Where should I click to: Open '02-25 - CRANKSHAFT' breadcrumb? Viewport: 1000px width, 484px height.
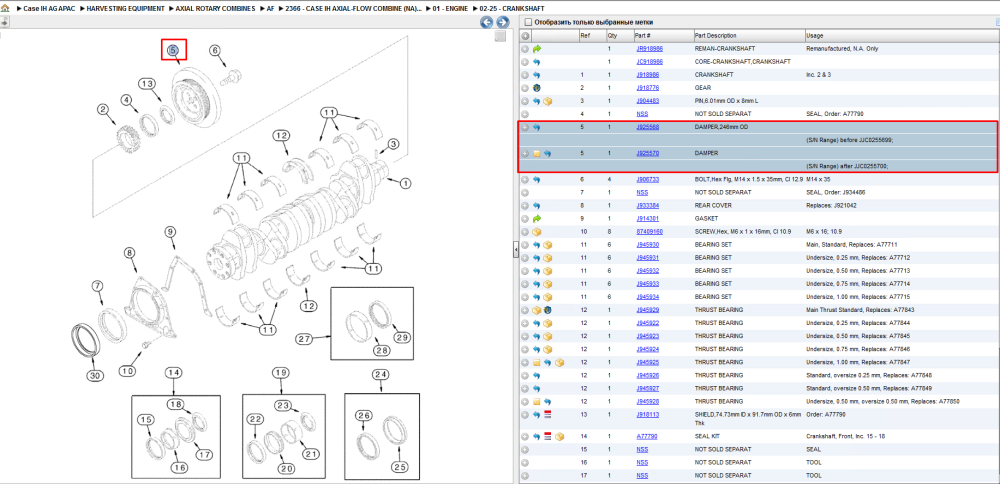(513, 9)
